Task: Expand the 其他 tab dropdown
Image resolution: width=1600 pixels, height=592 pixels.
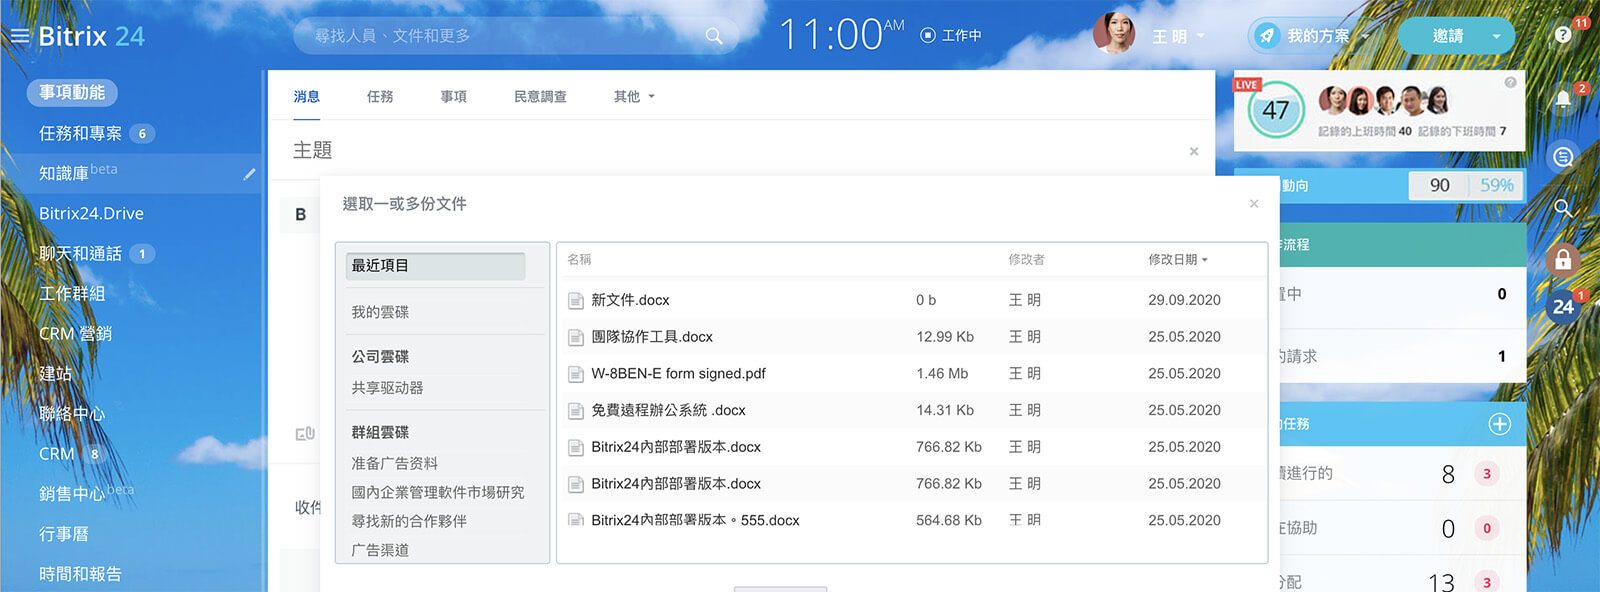Action: 634,96
